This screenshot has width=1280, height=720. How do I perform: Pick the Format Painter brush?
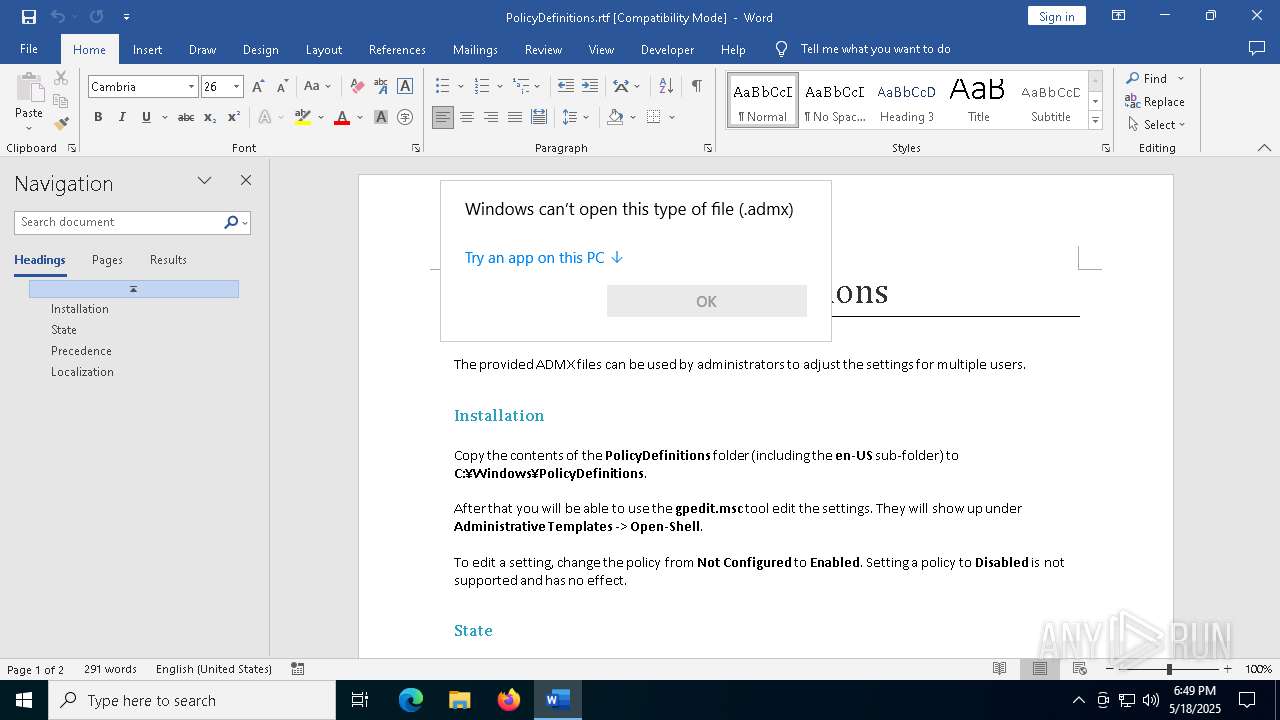point(61,124)
